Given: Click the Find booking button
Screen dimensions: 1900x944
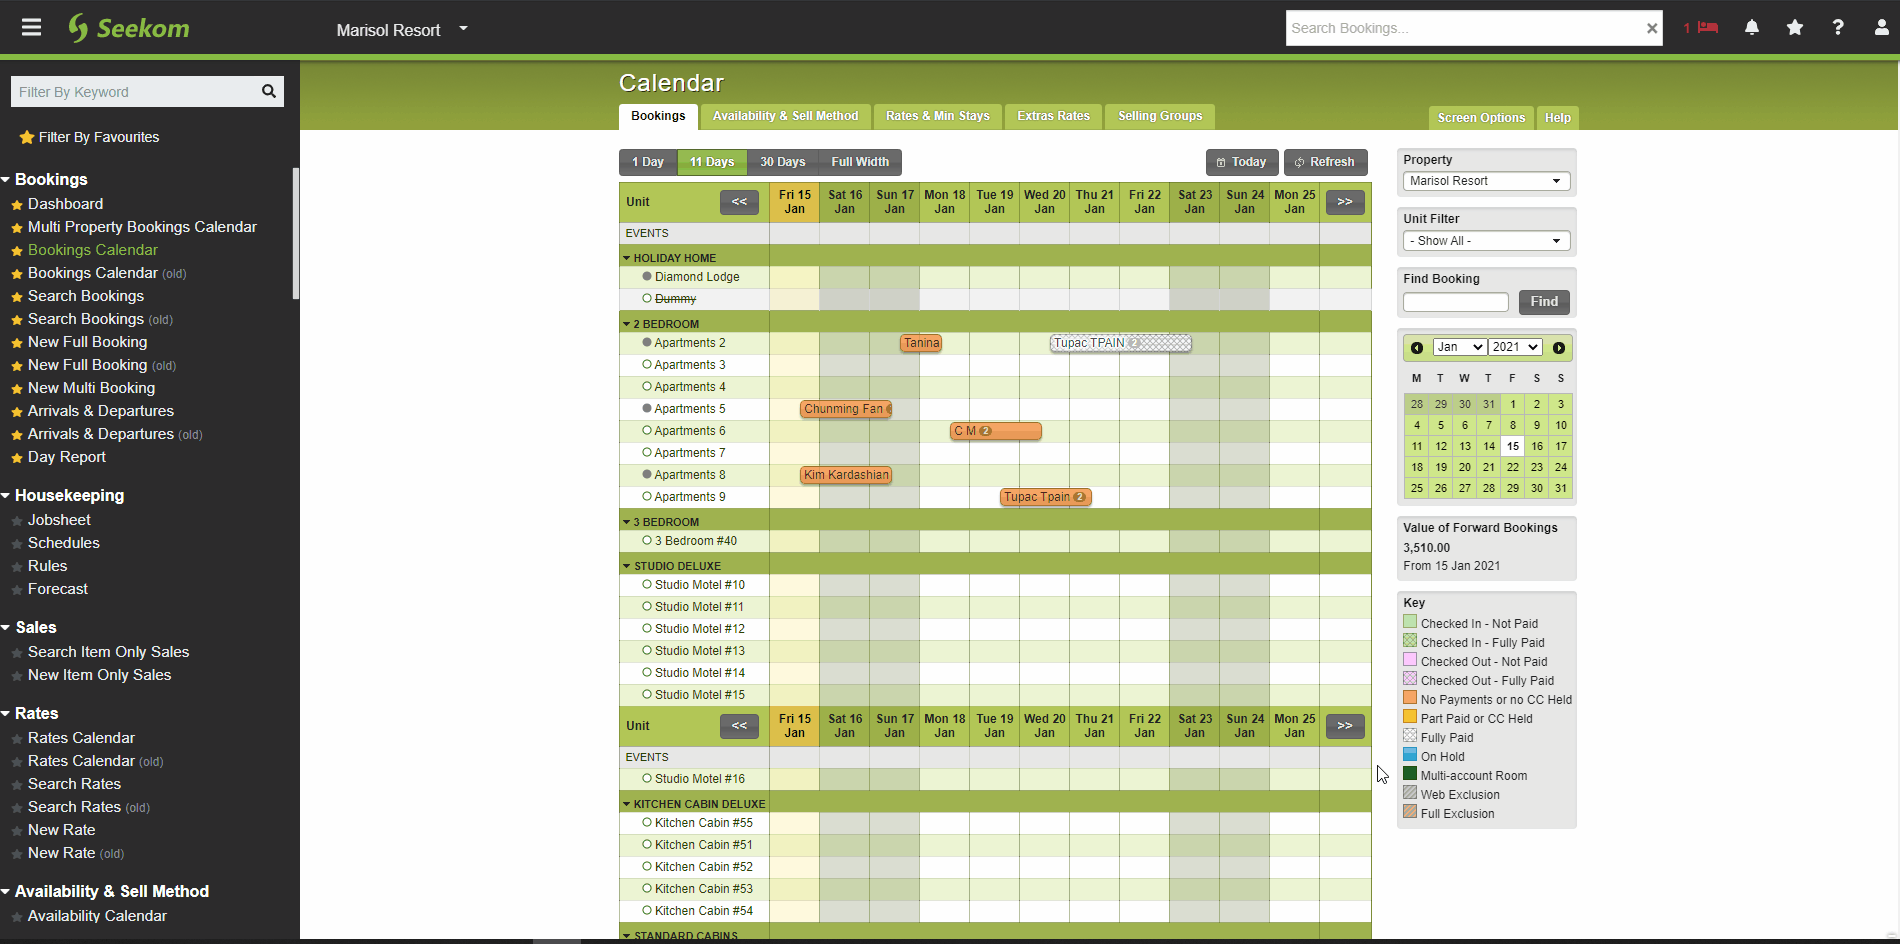Looking at the screenshot, I should pyautogui.click(x=1543, y=302).
